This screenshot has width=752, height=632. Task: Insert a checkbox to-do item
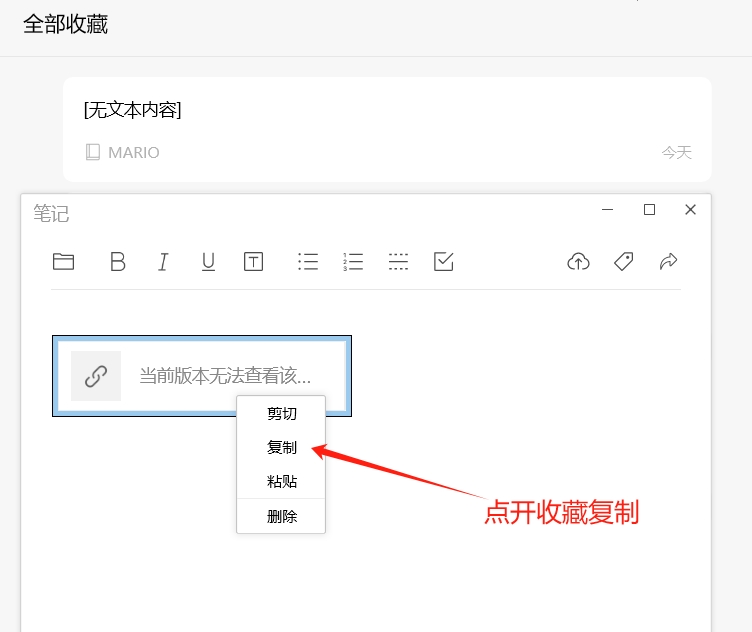[444, 261]
